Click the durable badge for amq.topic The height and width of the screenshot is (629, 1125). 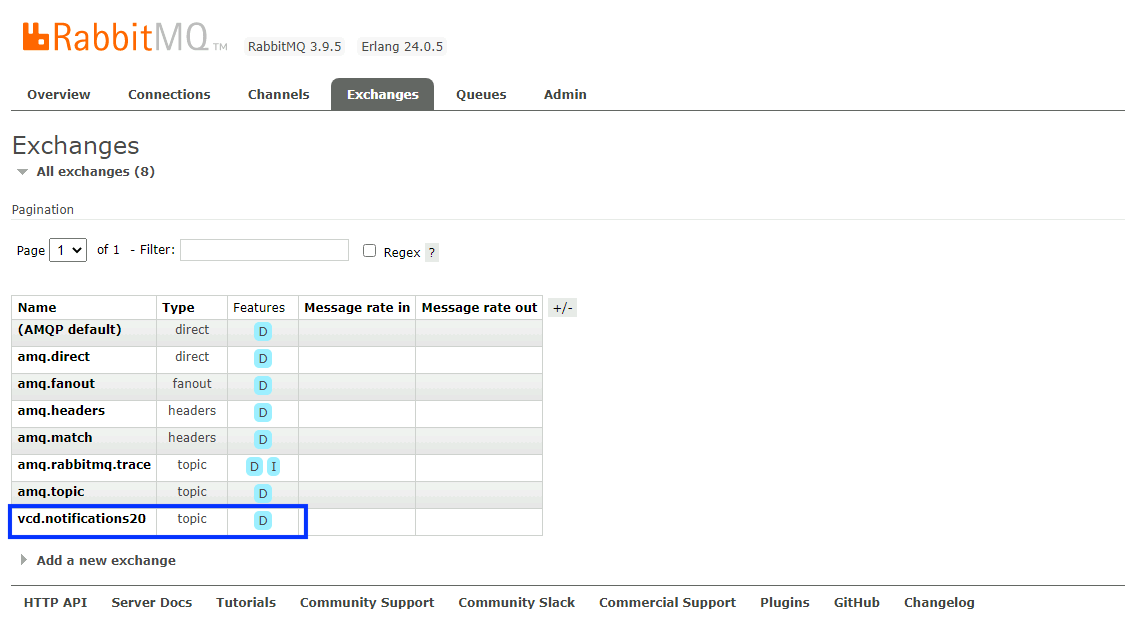(263, 493)
